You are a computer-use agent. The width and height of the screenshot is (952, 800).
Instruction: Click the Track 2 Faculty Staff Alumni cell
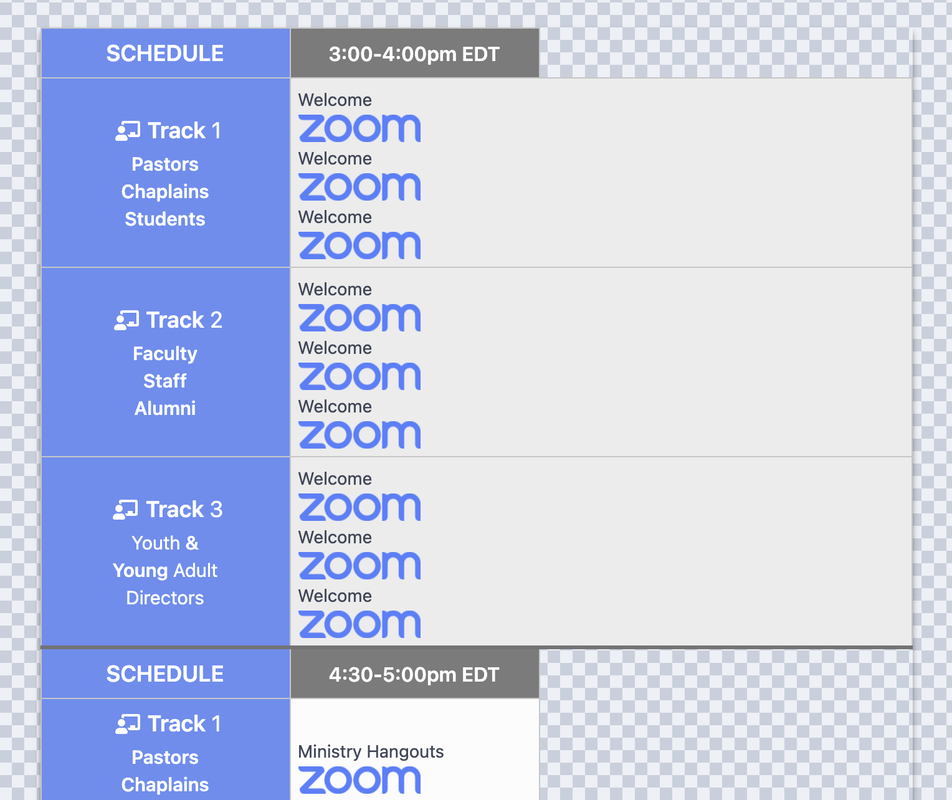coord(165,362)
